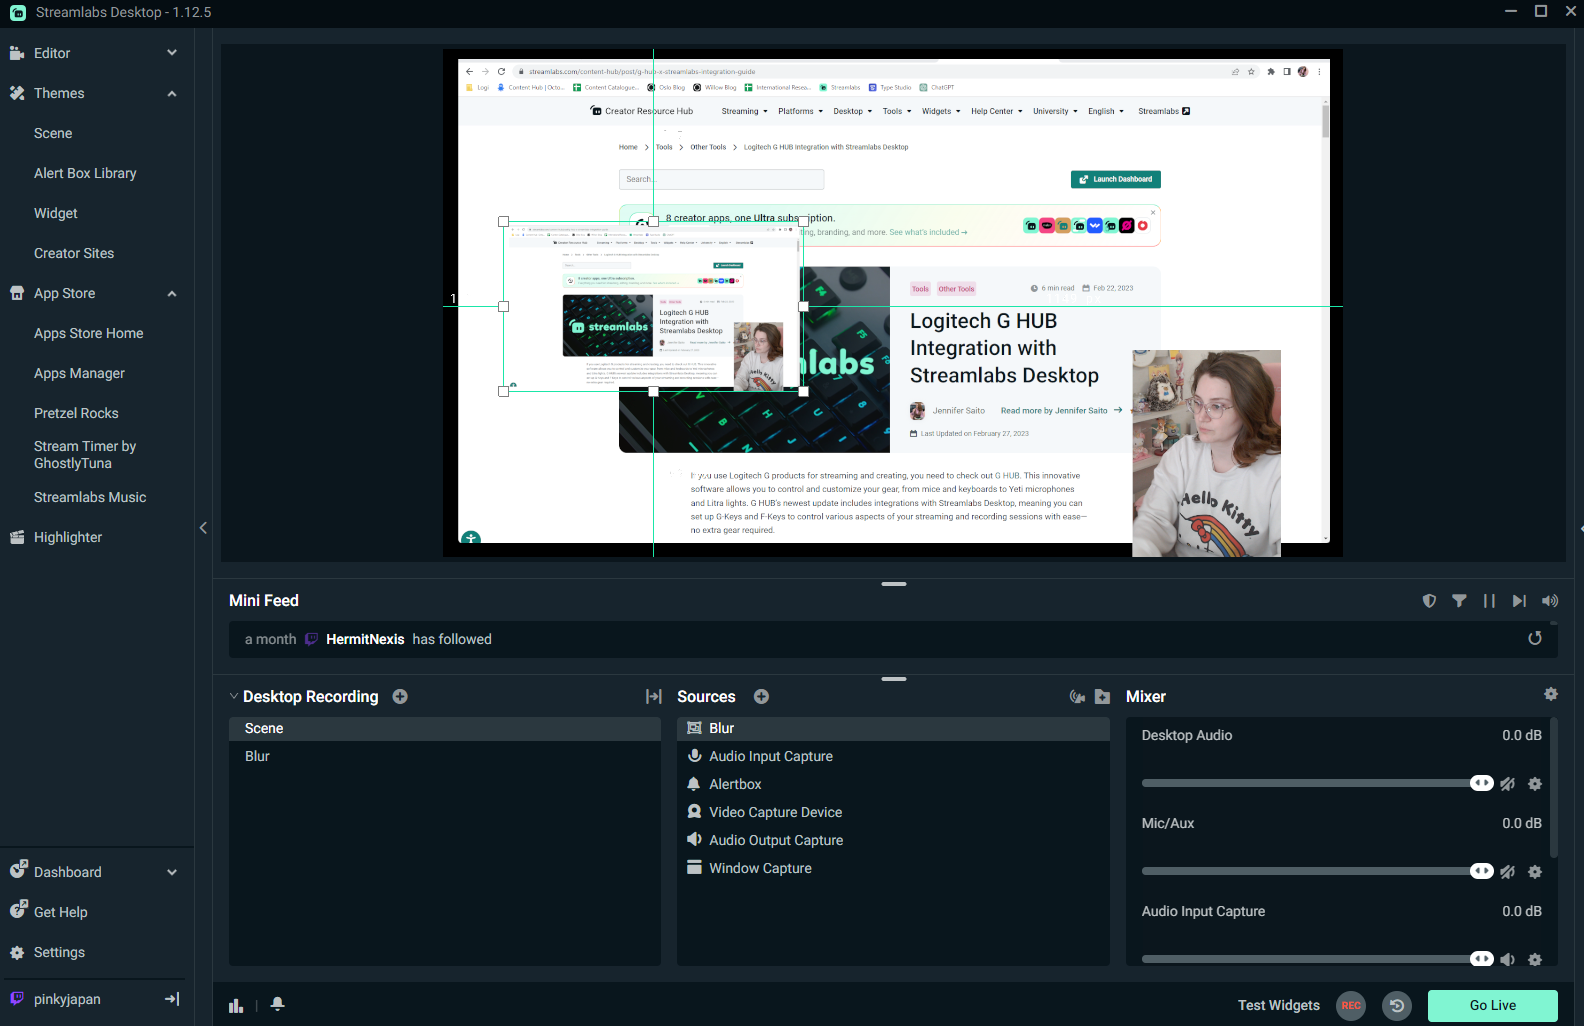1584x1026 pixels.
Task: Expand the Editor menu chevron
Action: coord(172,53)
